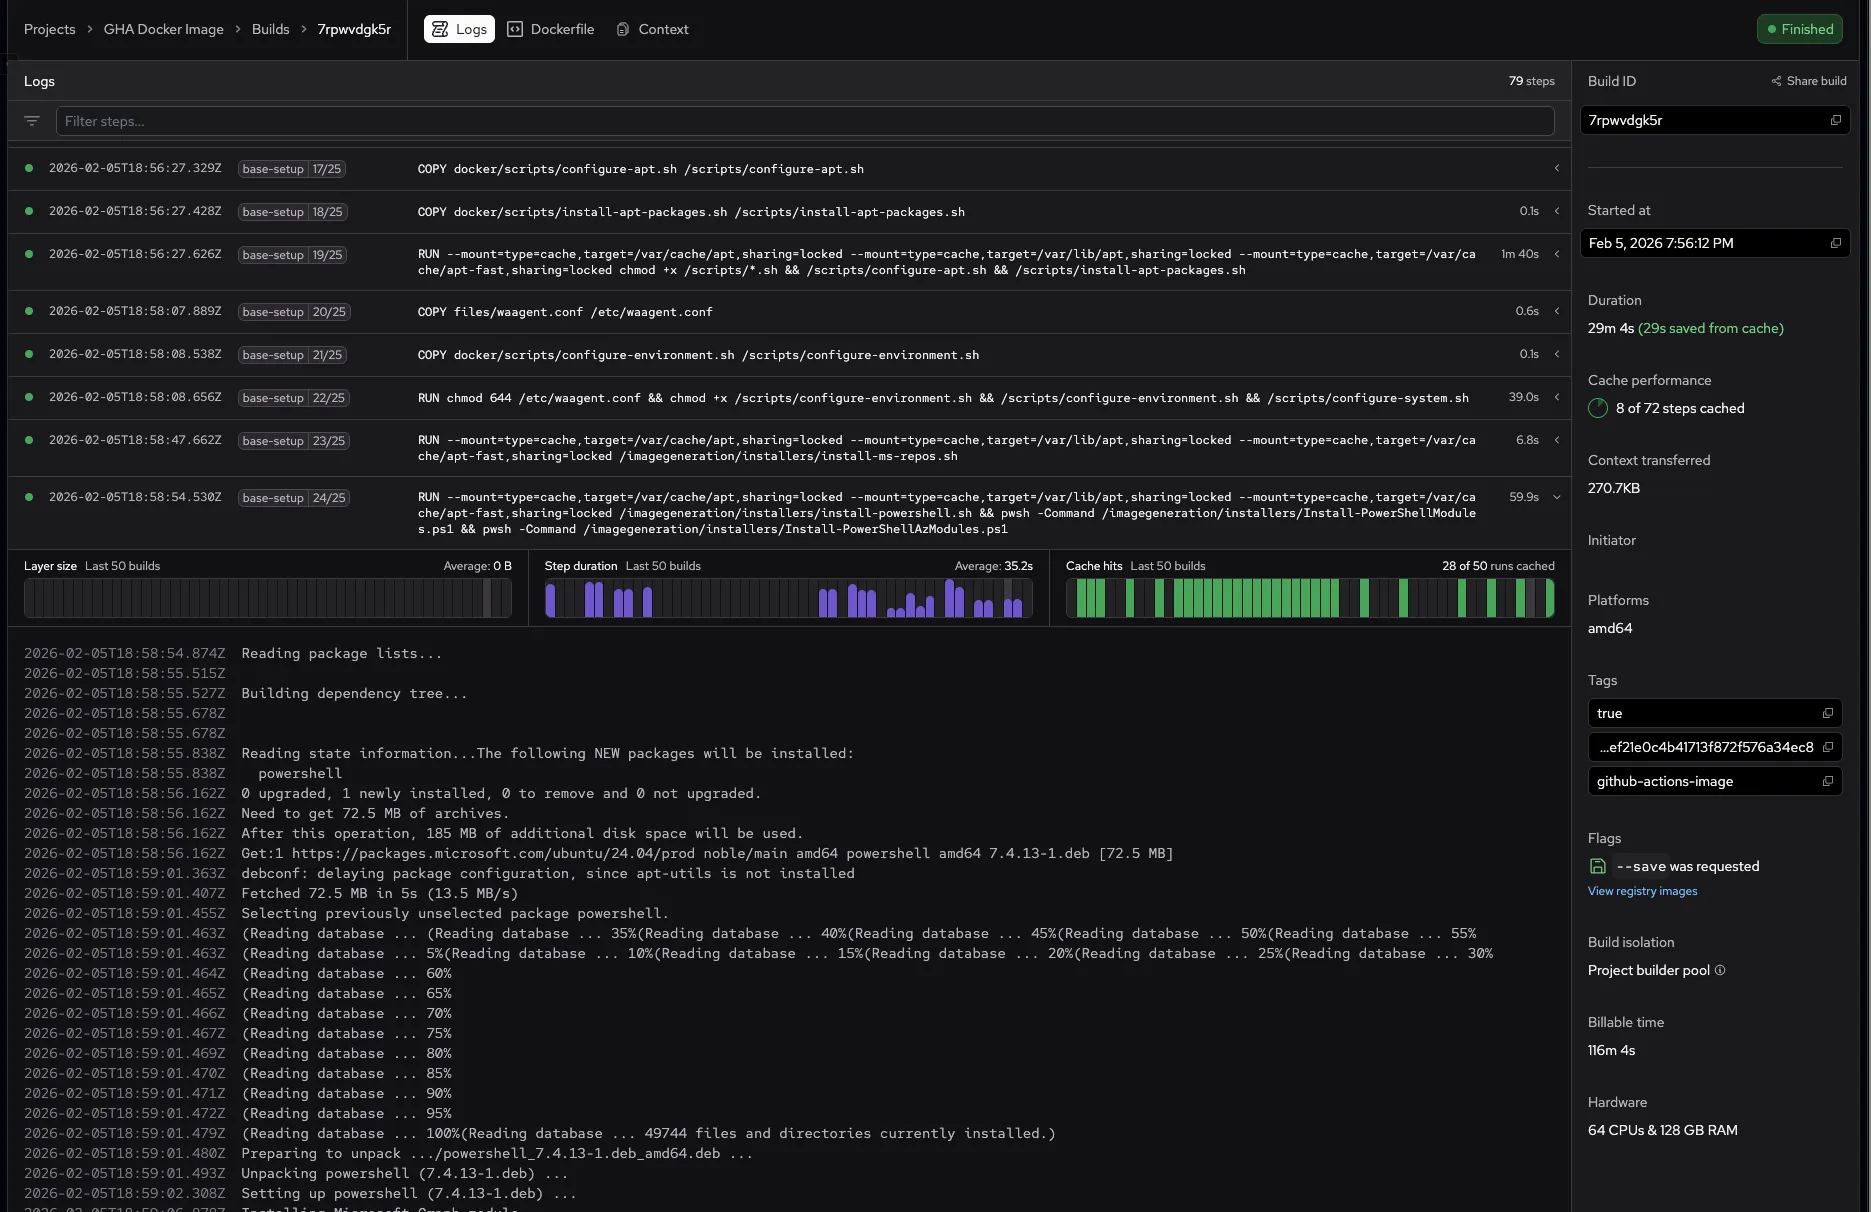Image resolution: width=1871 pixels, height=1212 pixels.
Task: Copy the github-actions-image tag
Action: pyautogui.click(x=1827, y=781)
